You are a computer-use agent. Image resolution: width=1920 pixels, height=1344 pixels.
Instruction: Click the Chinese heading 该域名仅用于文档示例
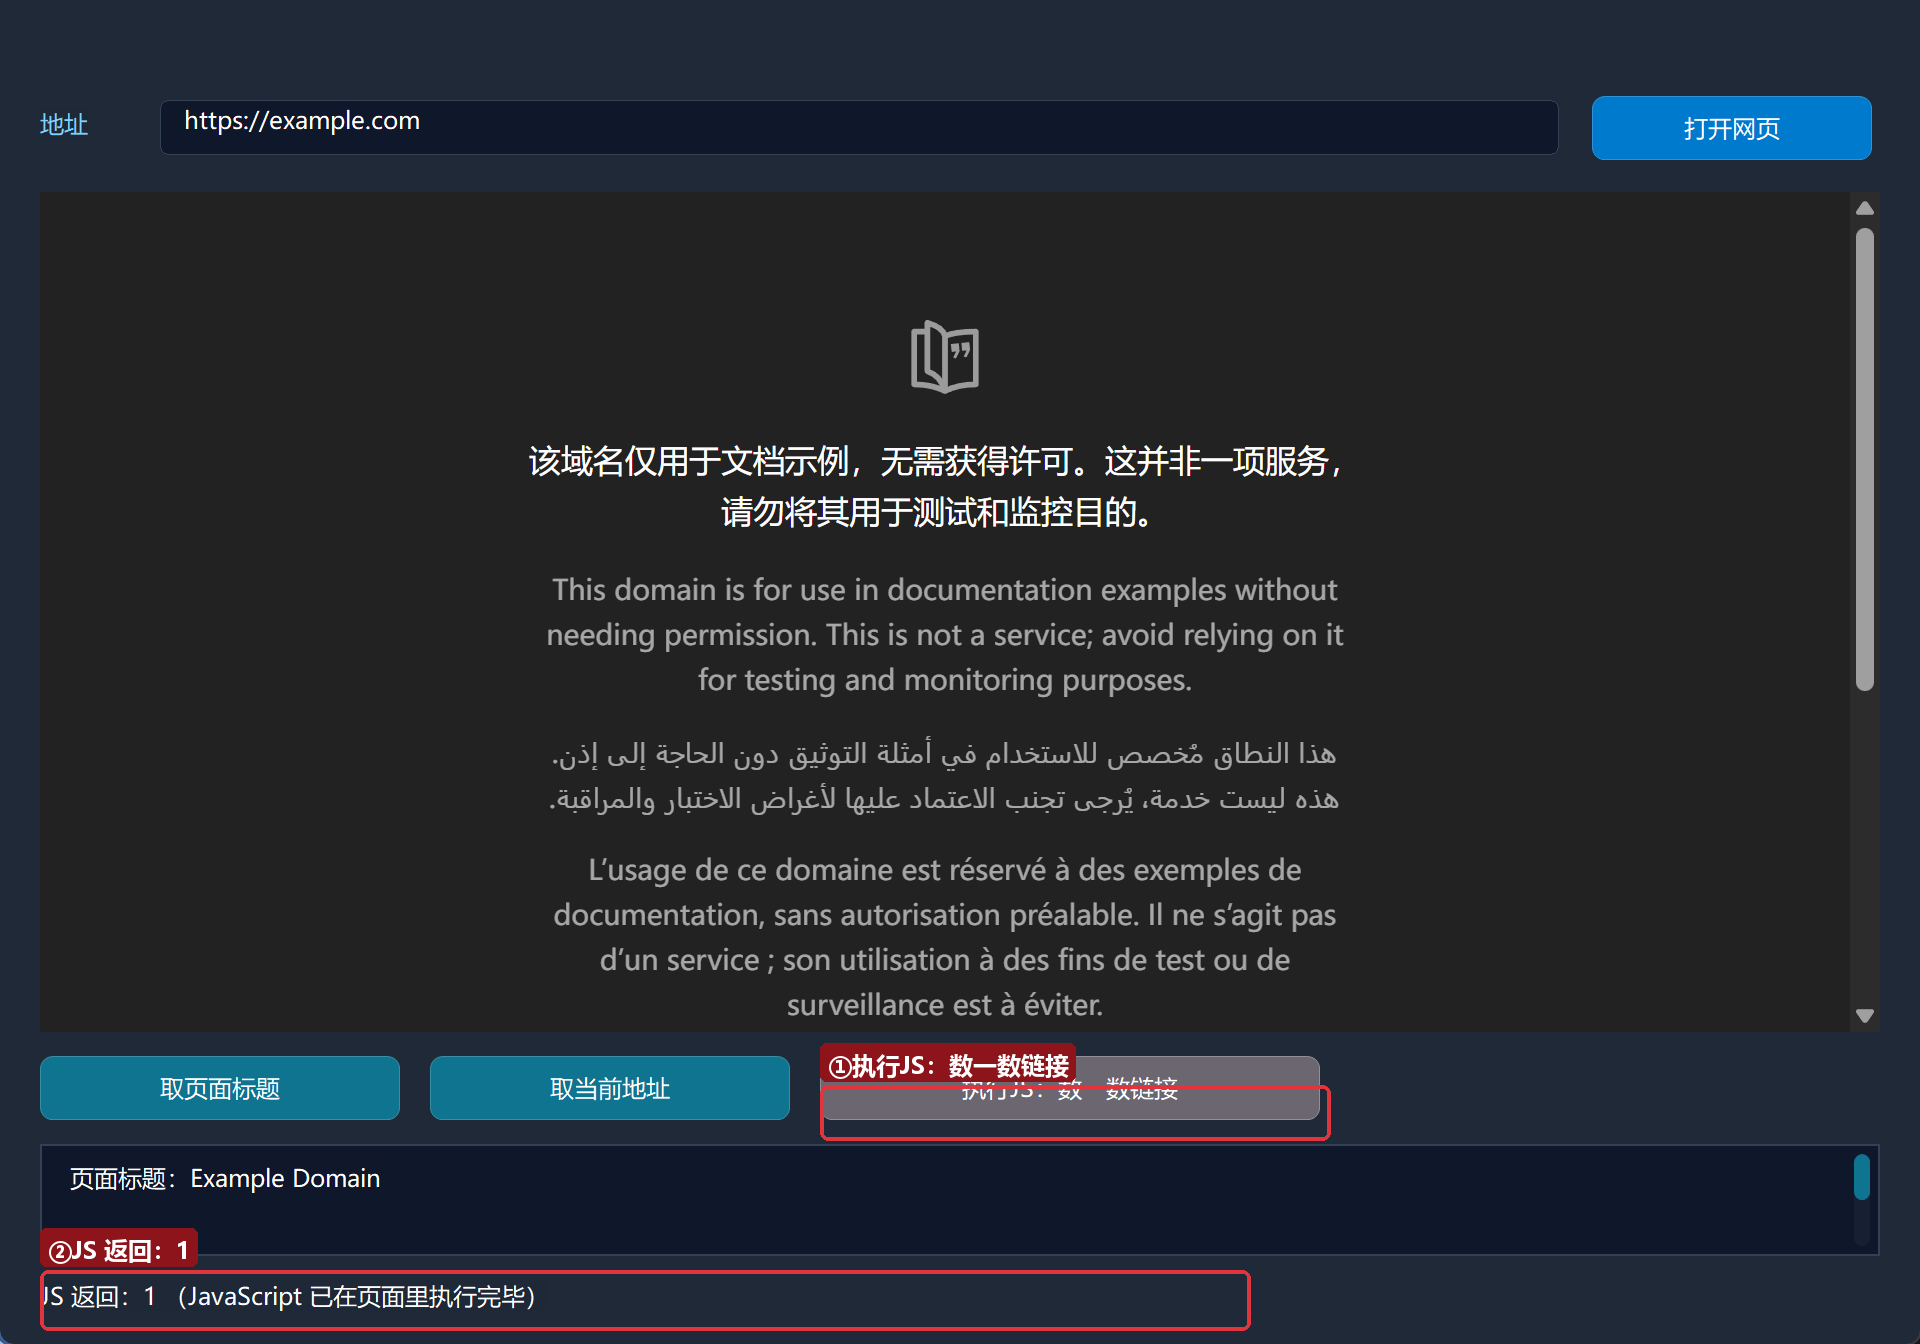937,486
